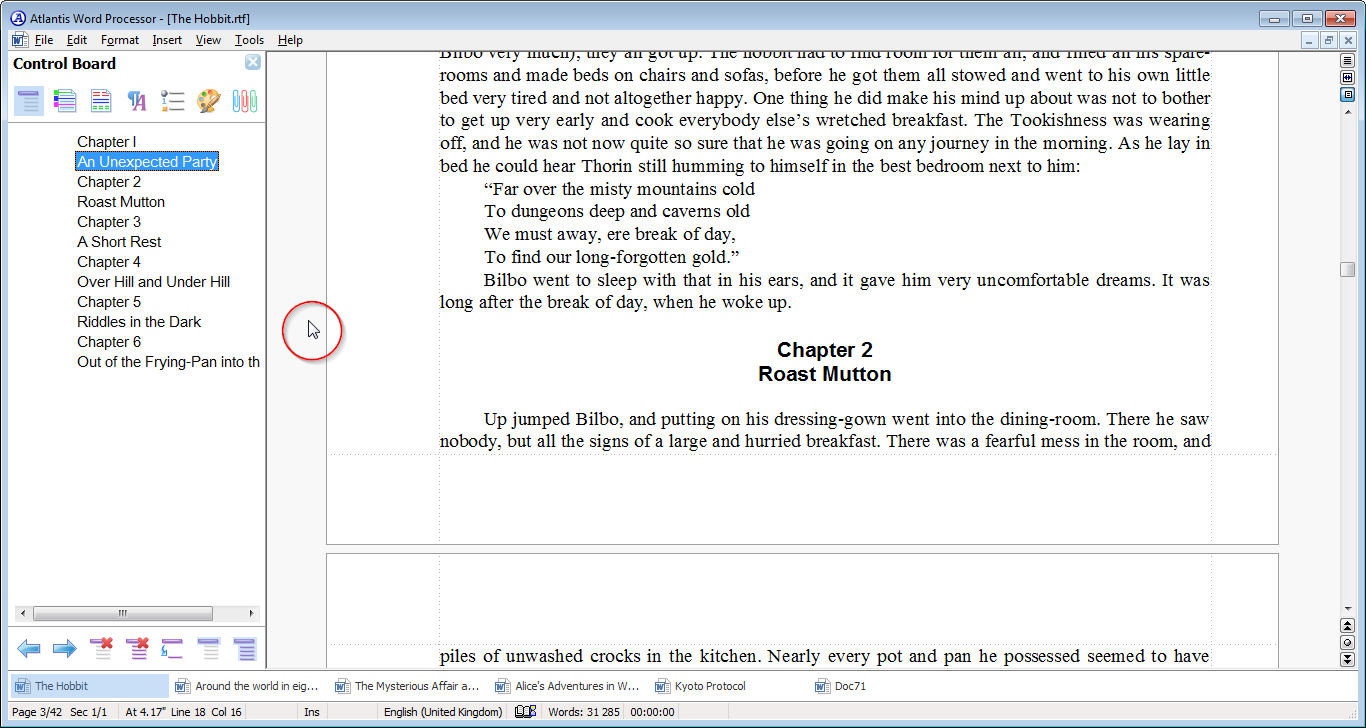Jump to Chapter 6 heading
Viewport: 1366px width, 728px height.
[109, 342]
